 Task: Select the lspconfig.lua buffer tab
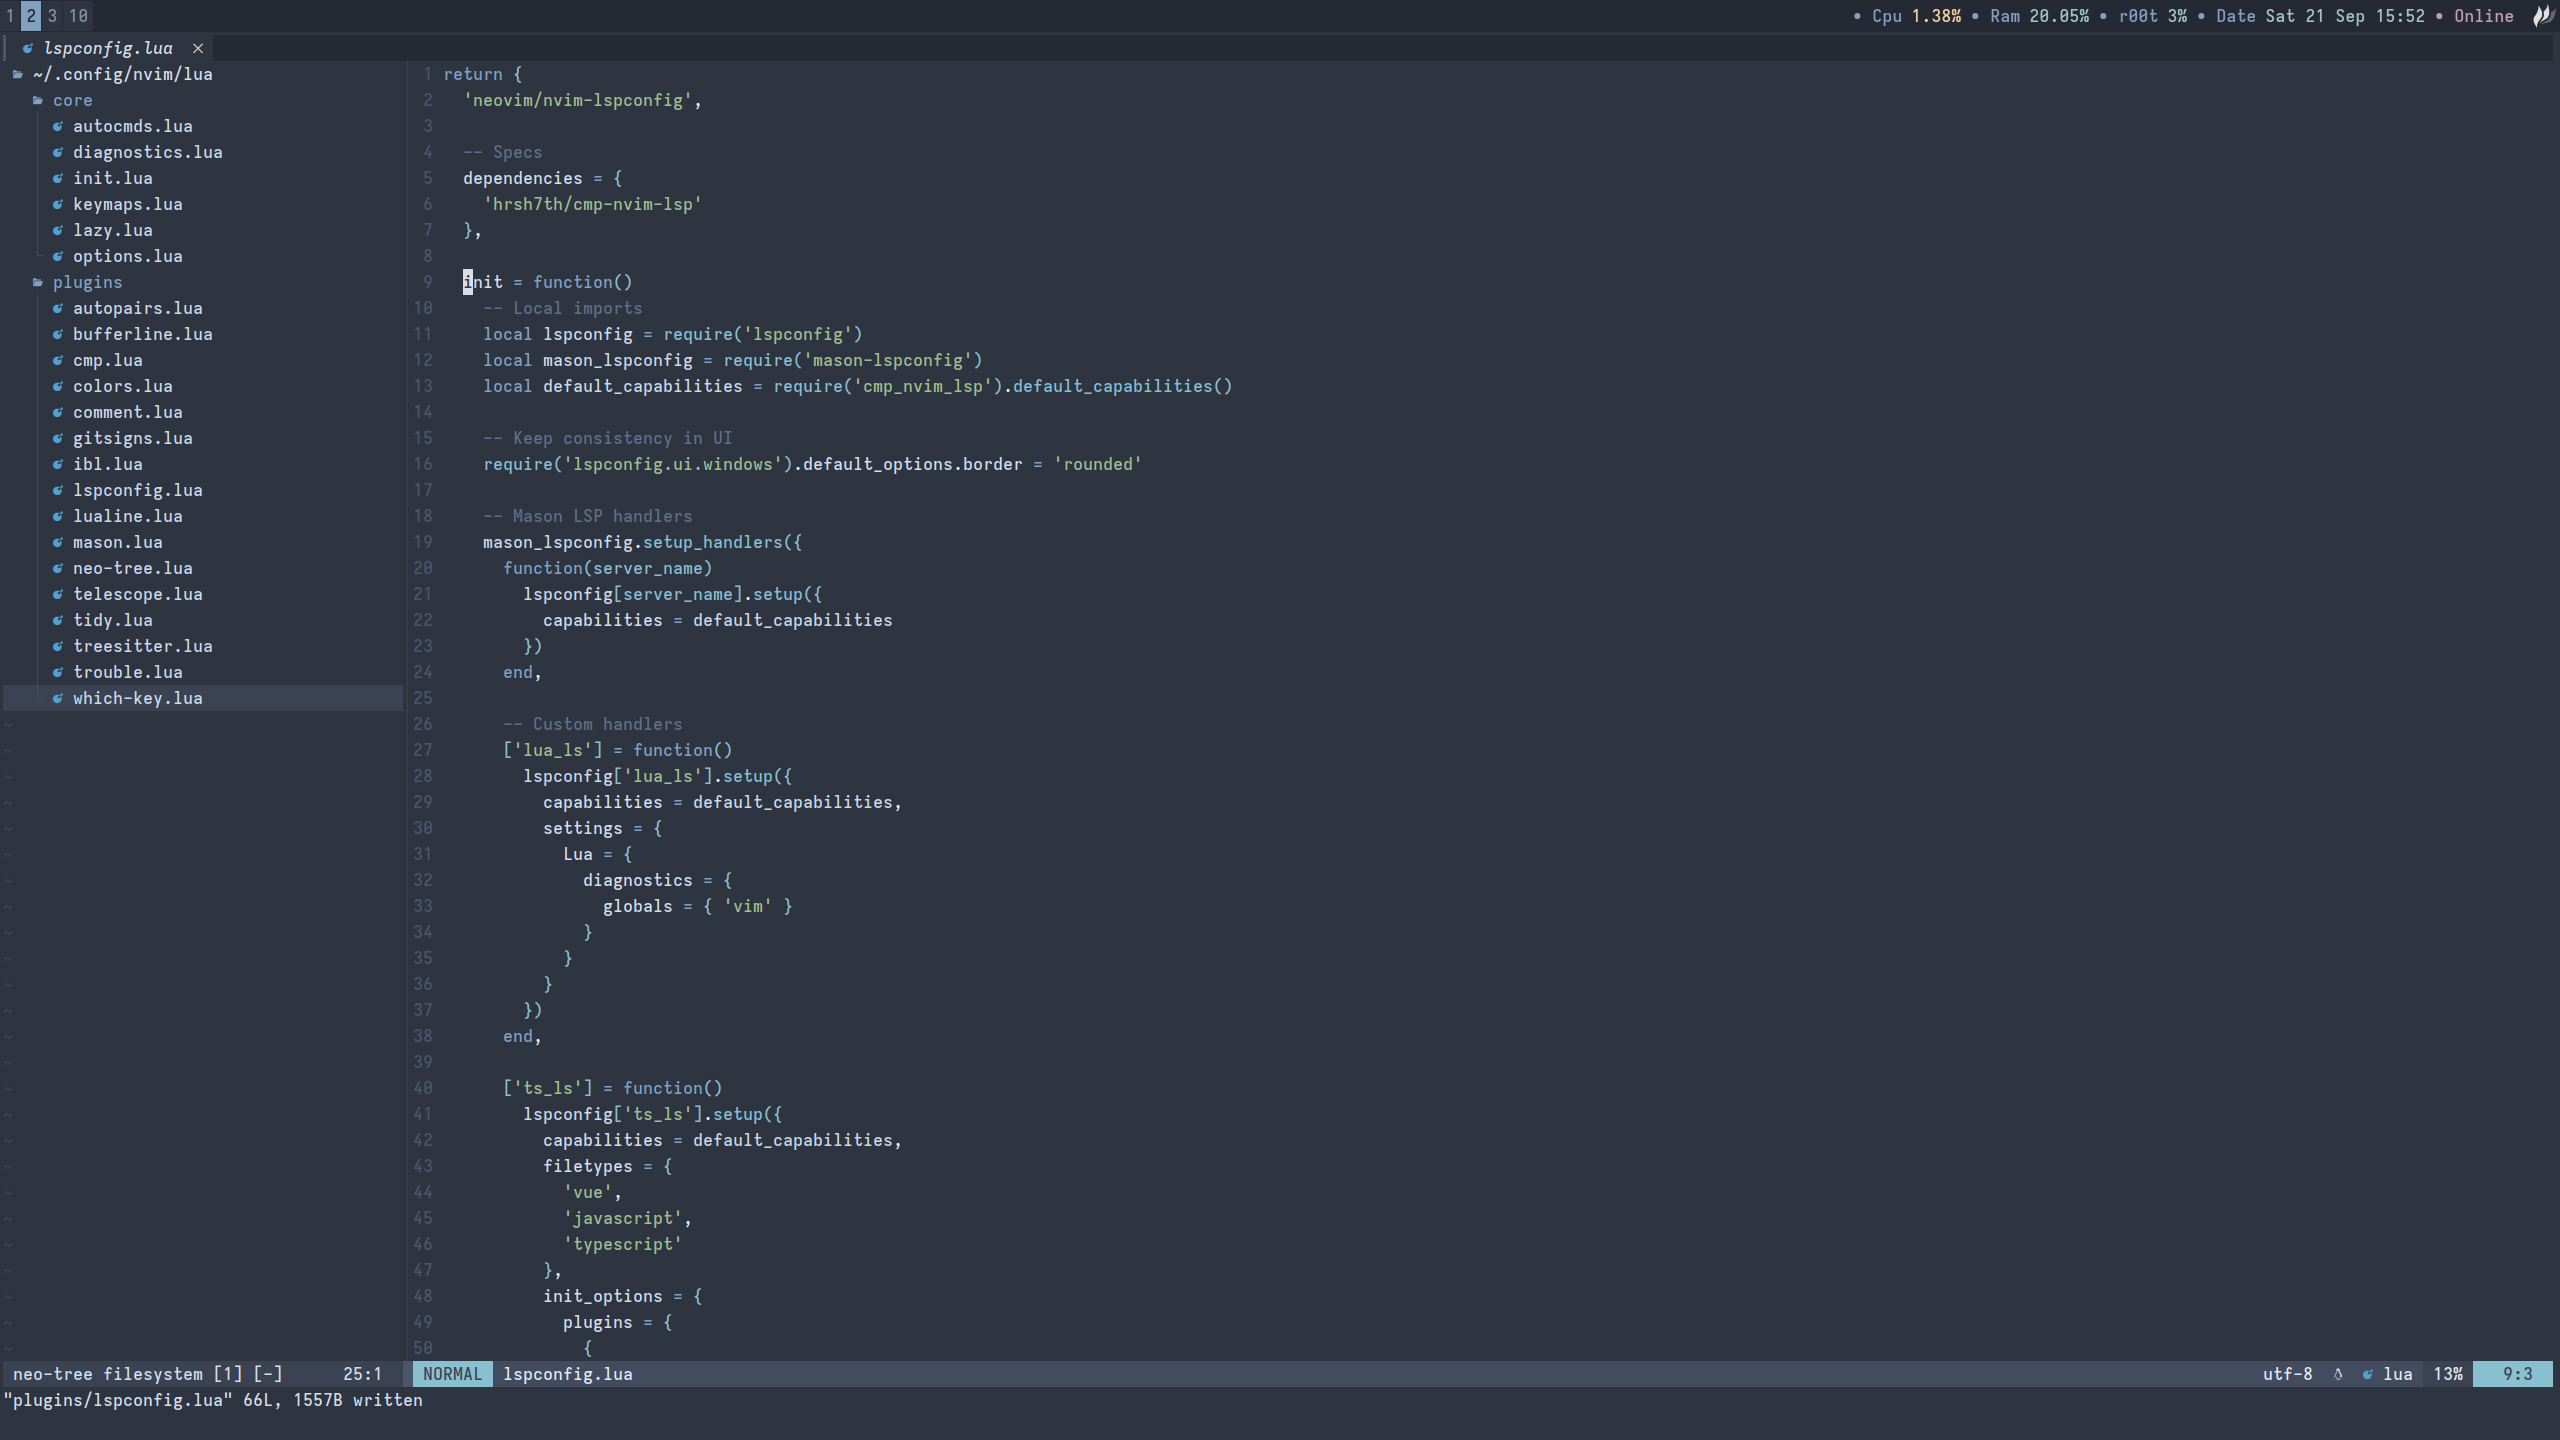coord(108,48)
